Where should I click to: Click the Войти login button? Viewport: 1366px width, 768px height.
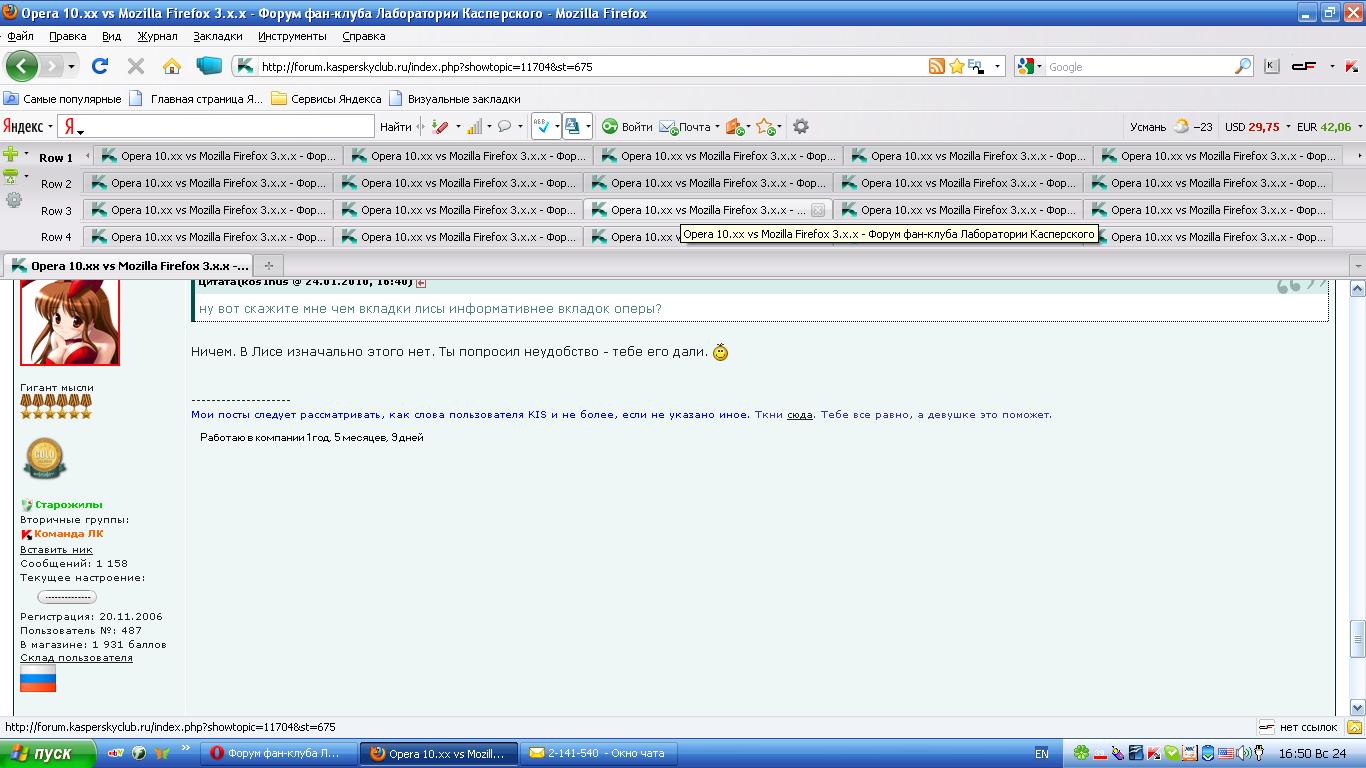coord(627,127)
